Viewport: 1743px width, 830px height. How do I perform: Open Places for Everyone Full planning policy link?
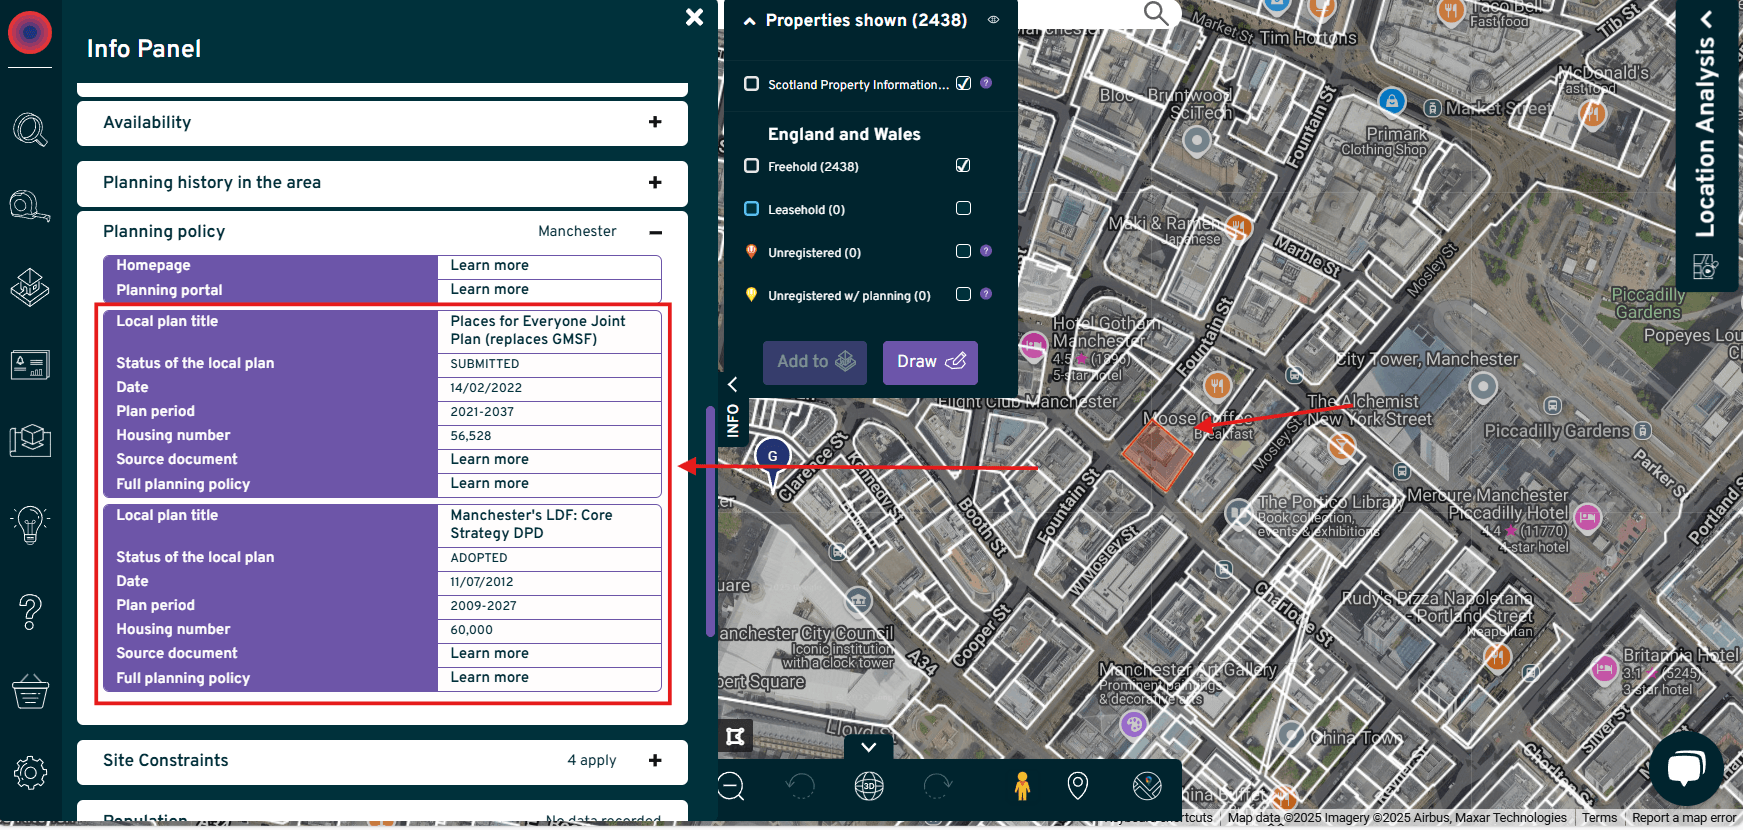(489, 483)
